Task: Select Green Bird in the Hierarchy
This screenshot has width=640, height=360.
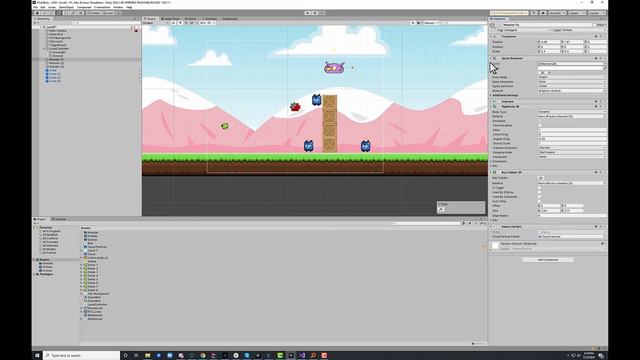Action: click(x=56, y=34)
